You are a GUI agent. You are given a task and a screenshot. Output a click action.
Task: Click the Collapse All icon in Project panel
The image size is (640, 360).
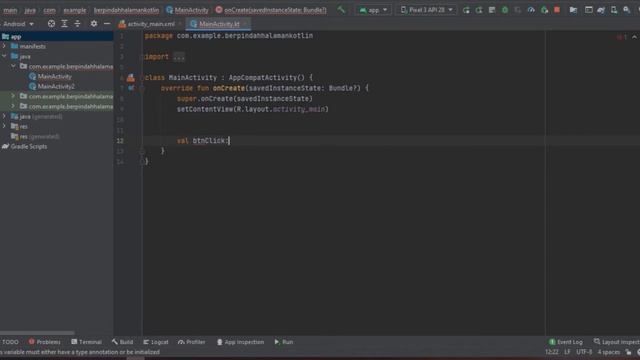click(x=78, y=24)
